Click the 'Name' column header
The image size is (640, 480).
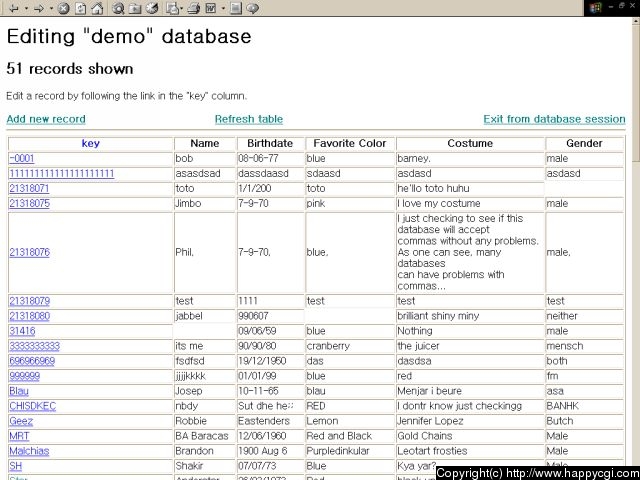(x=205, y=143)
